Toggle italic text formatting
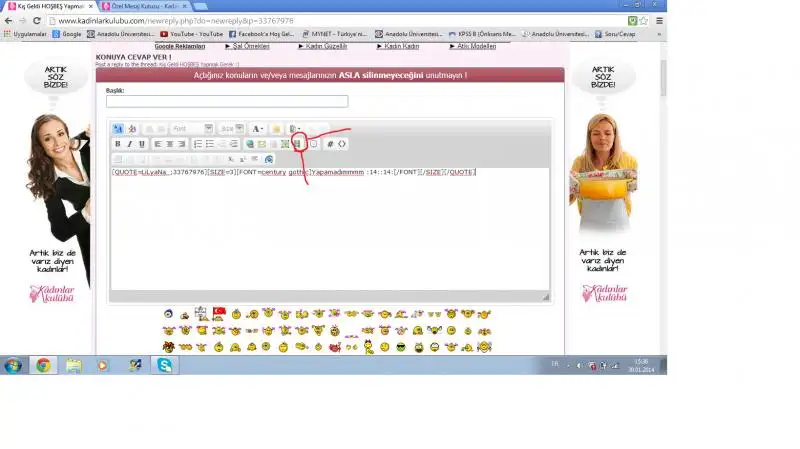This screenshot has width=800, height=449. point(130,144)
